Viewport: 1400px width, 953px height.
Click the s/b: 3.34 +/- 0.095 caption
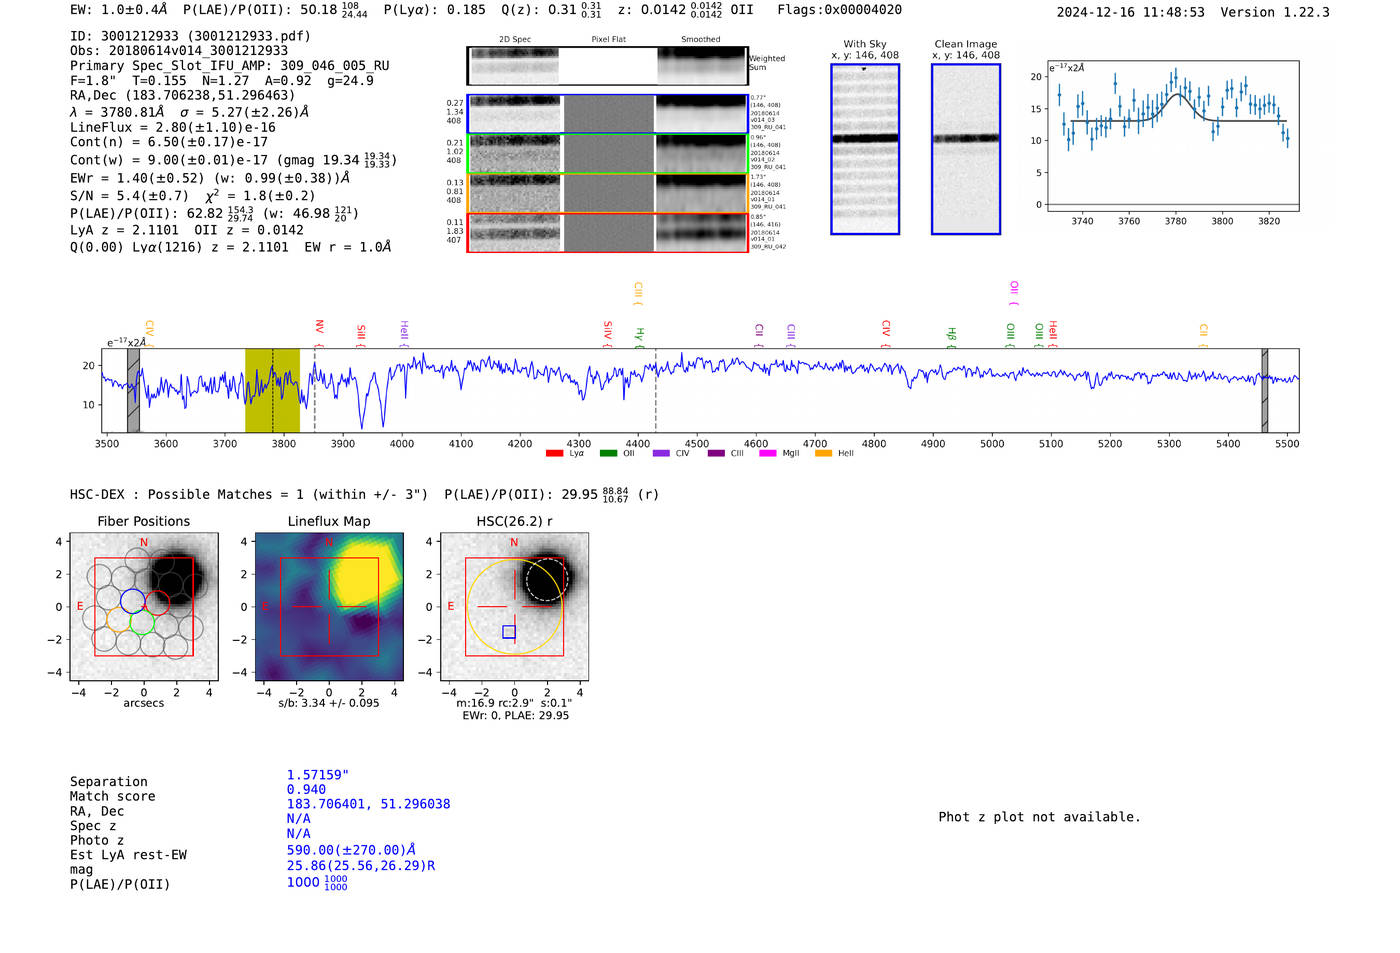coord(329,703)
